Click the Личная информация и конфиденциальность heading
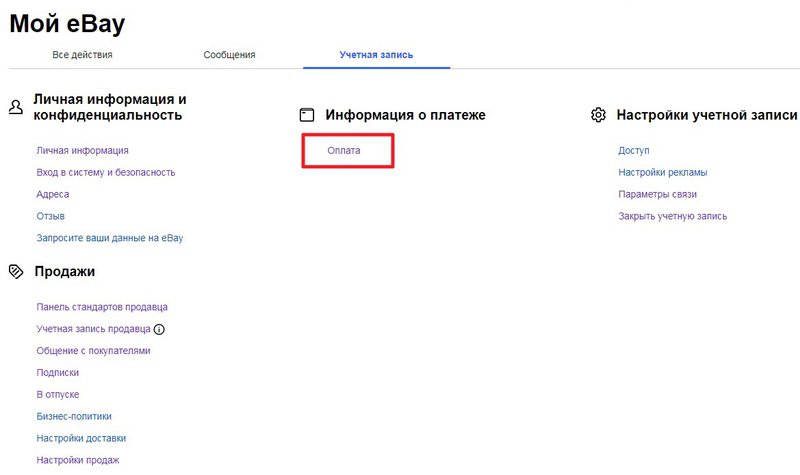 (110, 107)
